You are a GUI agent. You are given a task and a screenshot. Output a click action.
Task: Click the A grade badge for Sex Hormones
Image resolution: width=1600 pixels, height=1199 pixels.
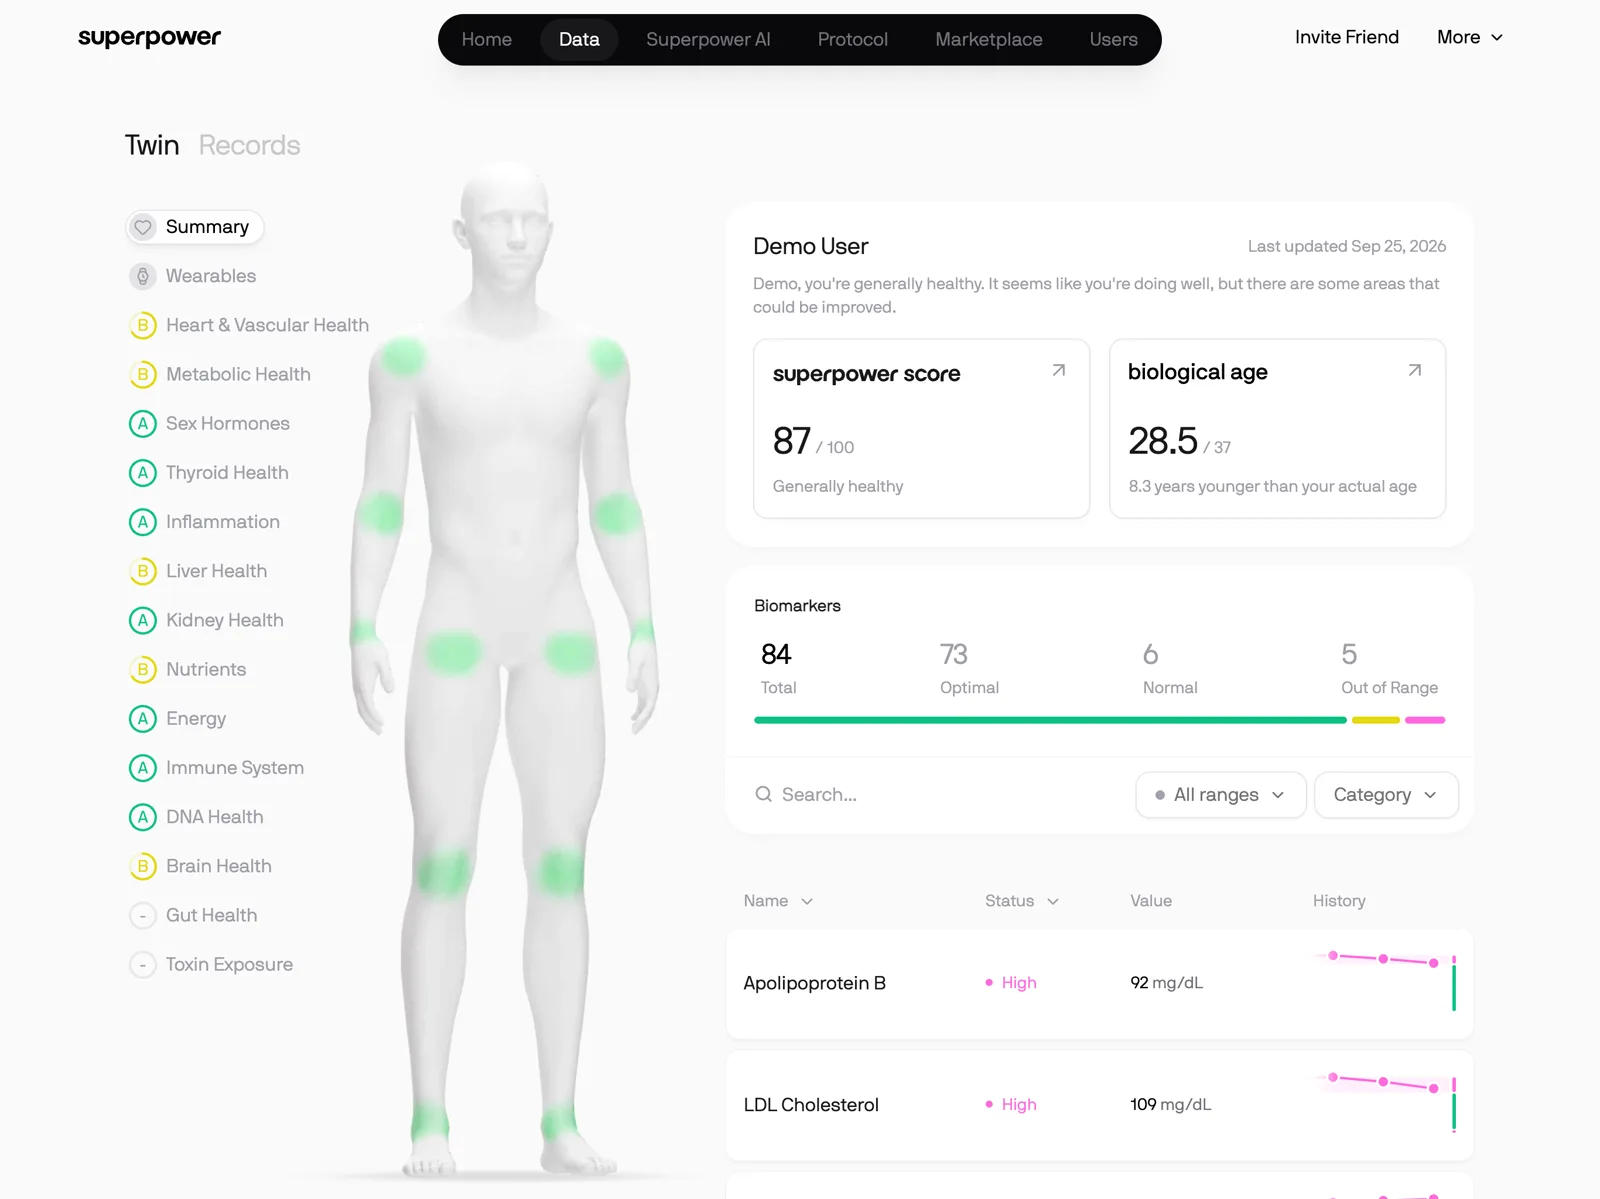pyautogui.click(x=143, y=424)
